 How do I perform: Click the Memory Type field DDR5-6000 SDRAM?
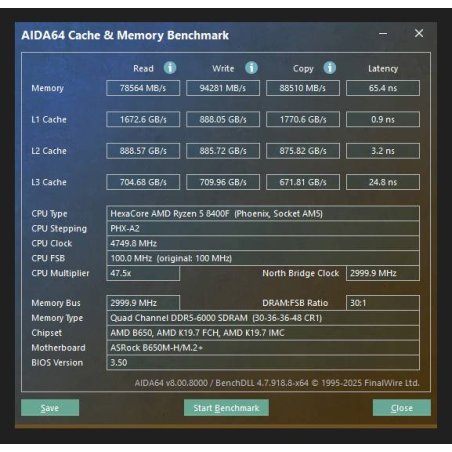(x=263, y=318)
